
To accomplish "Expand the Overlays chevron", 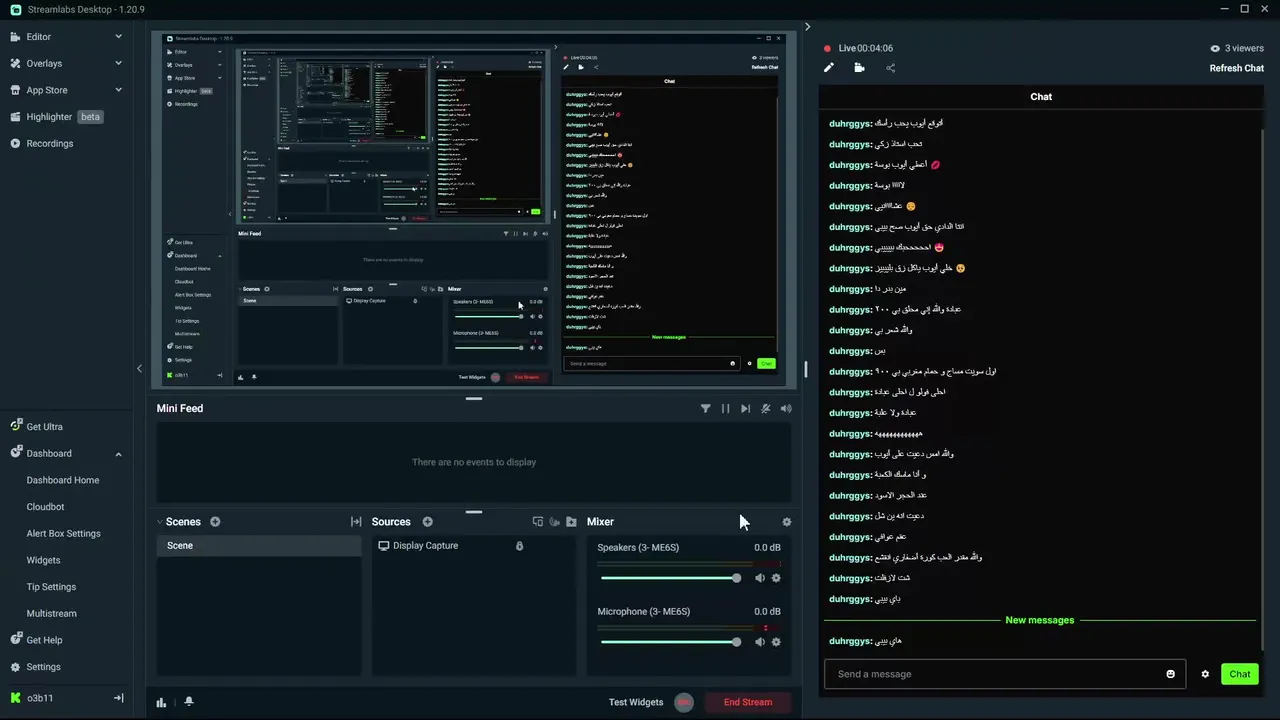I will click(x=118, y=63).
